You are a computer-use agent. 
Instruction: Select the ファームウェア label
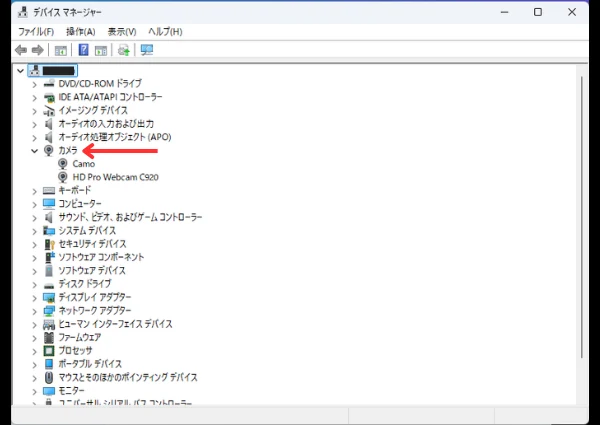click(x=80, y=337)
